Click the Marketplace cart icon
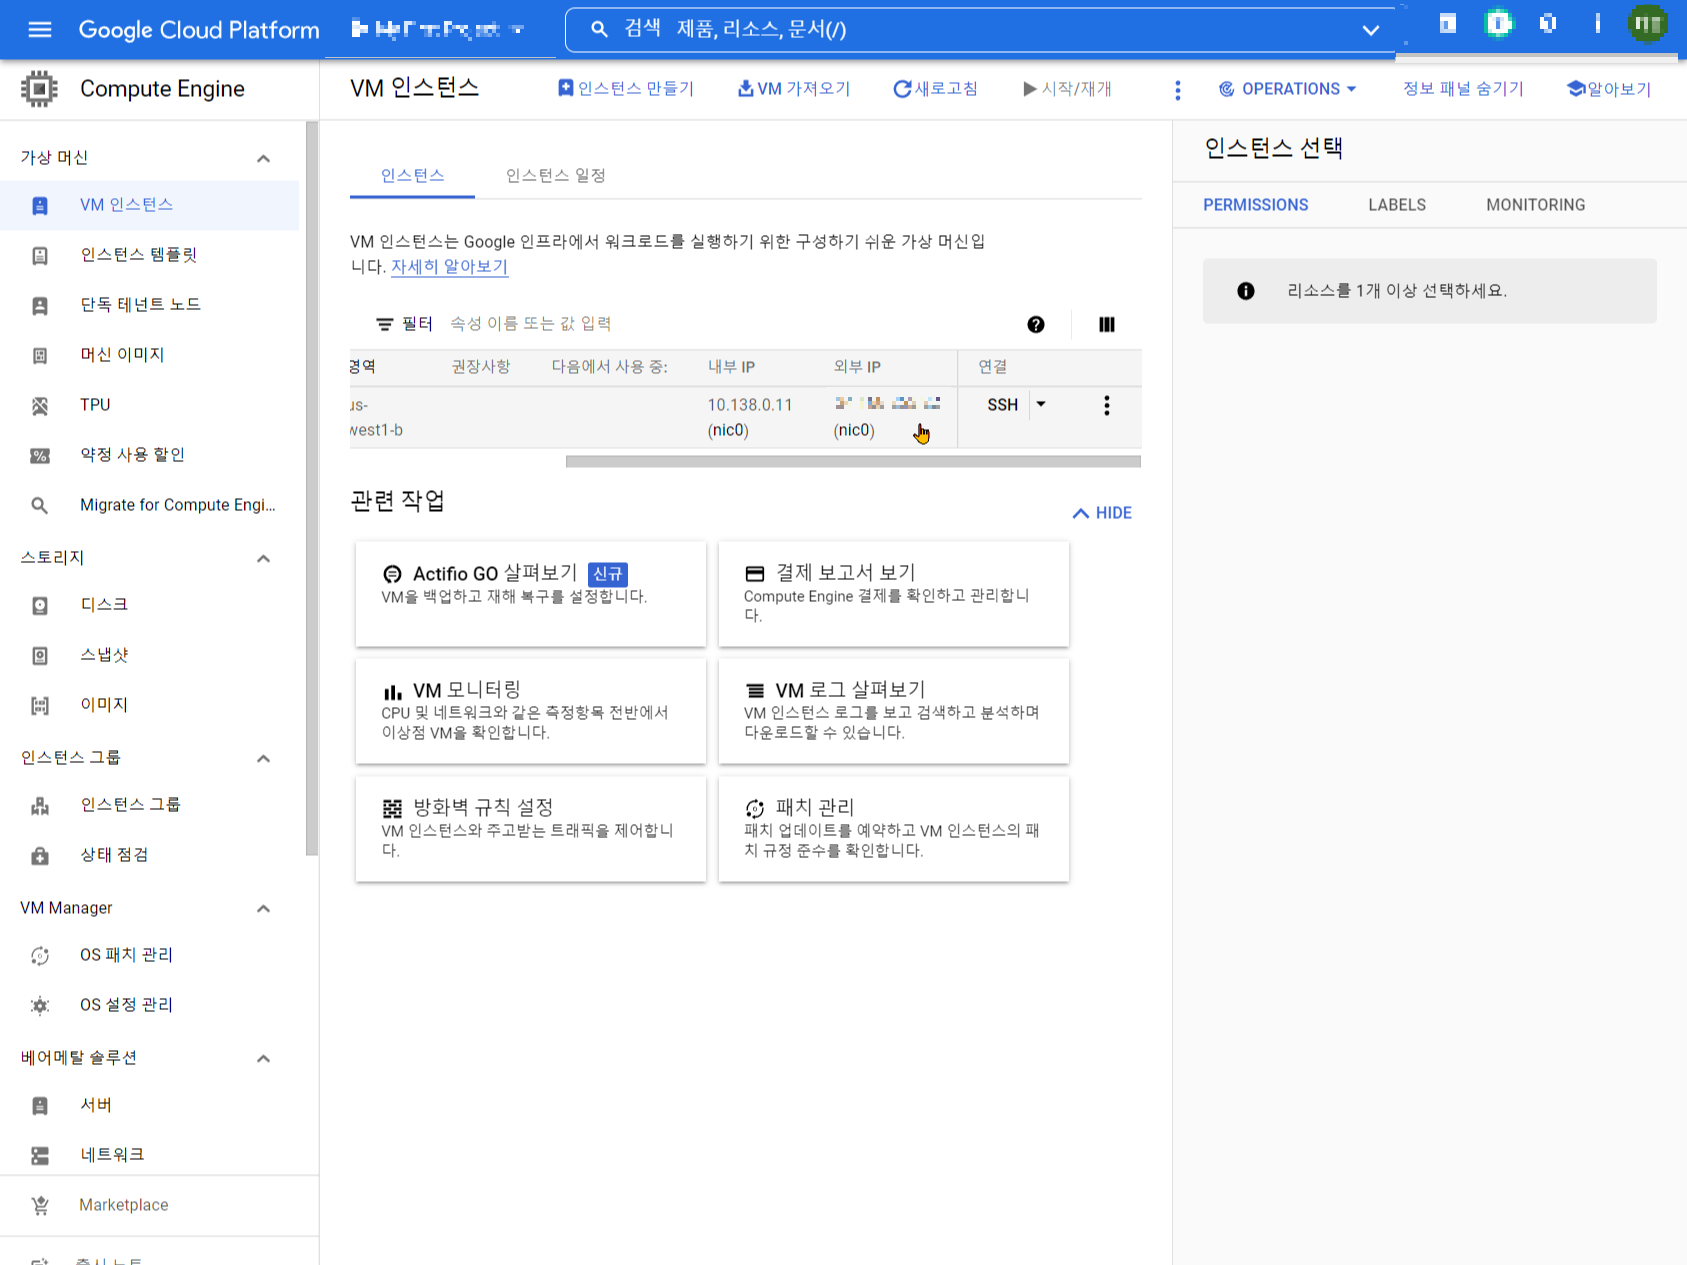The image size is (1687, 1265). coord(40,1206)
